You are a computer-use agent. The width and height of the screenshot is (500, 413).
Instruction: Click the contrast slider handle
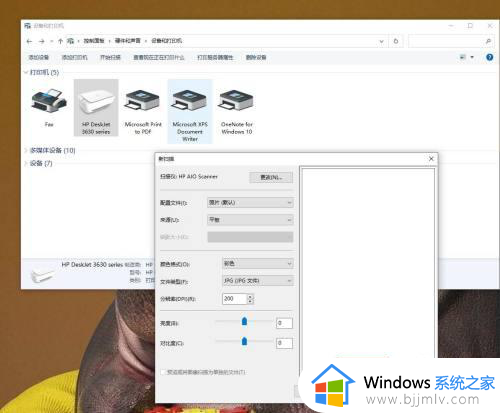click(244, 341)
